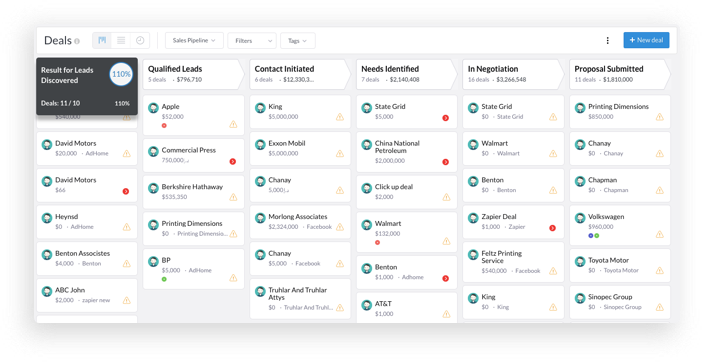Click the avatar on Walmart $132,000 deal

pos(367,225)
